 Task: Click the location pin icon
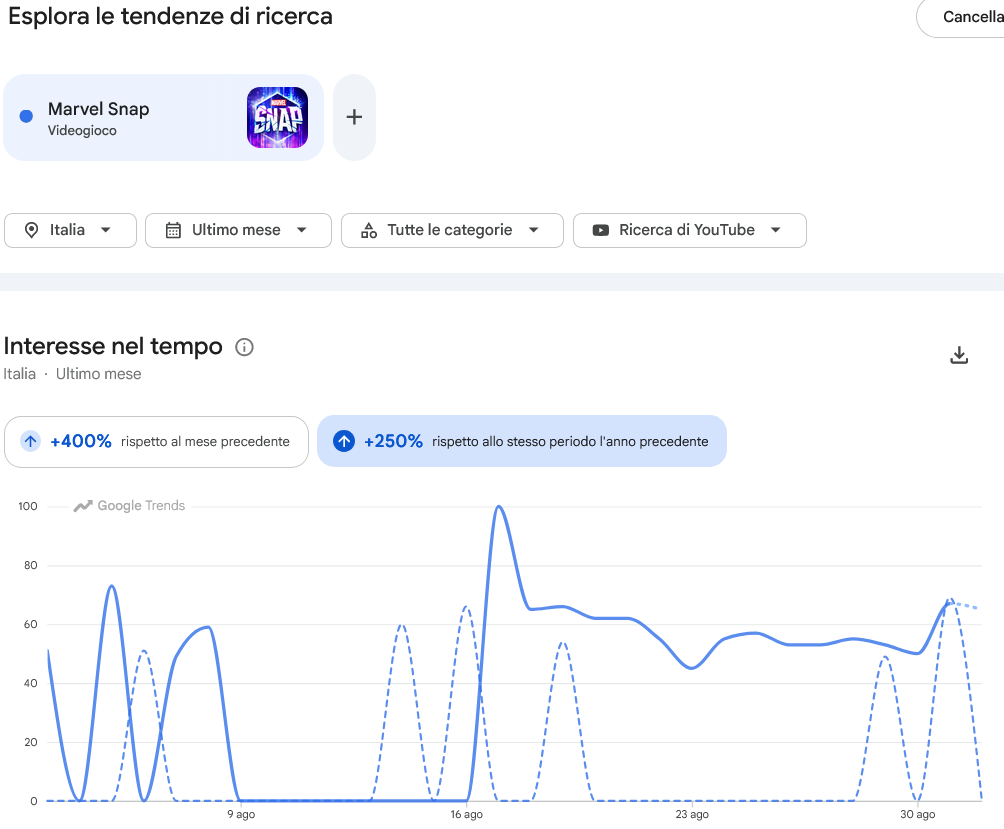coord(31,230)
